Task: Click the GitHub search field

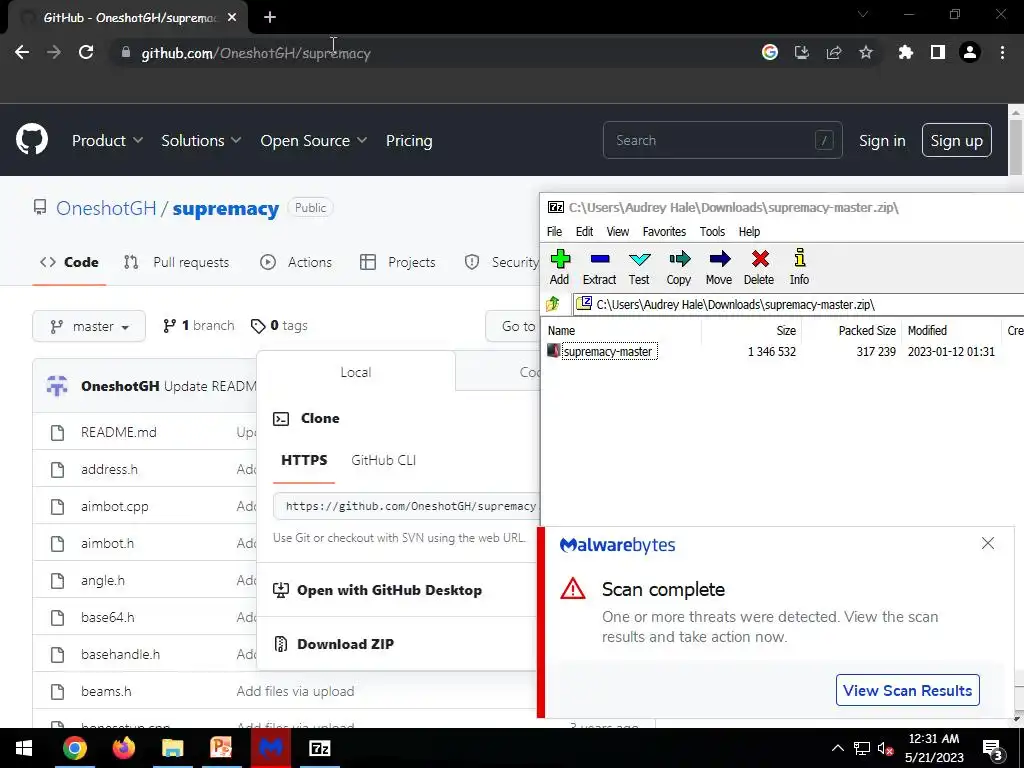Action: click(x=722, y=140)
